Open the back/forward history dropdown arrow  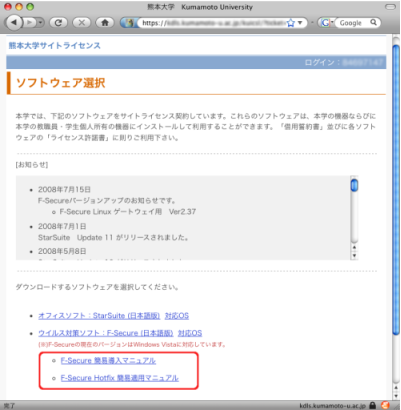click(x=40, y=23)
